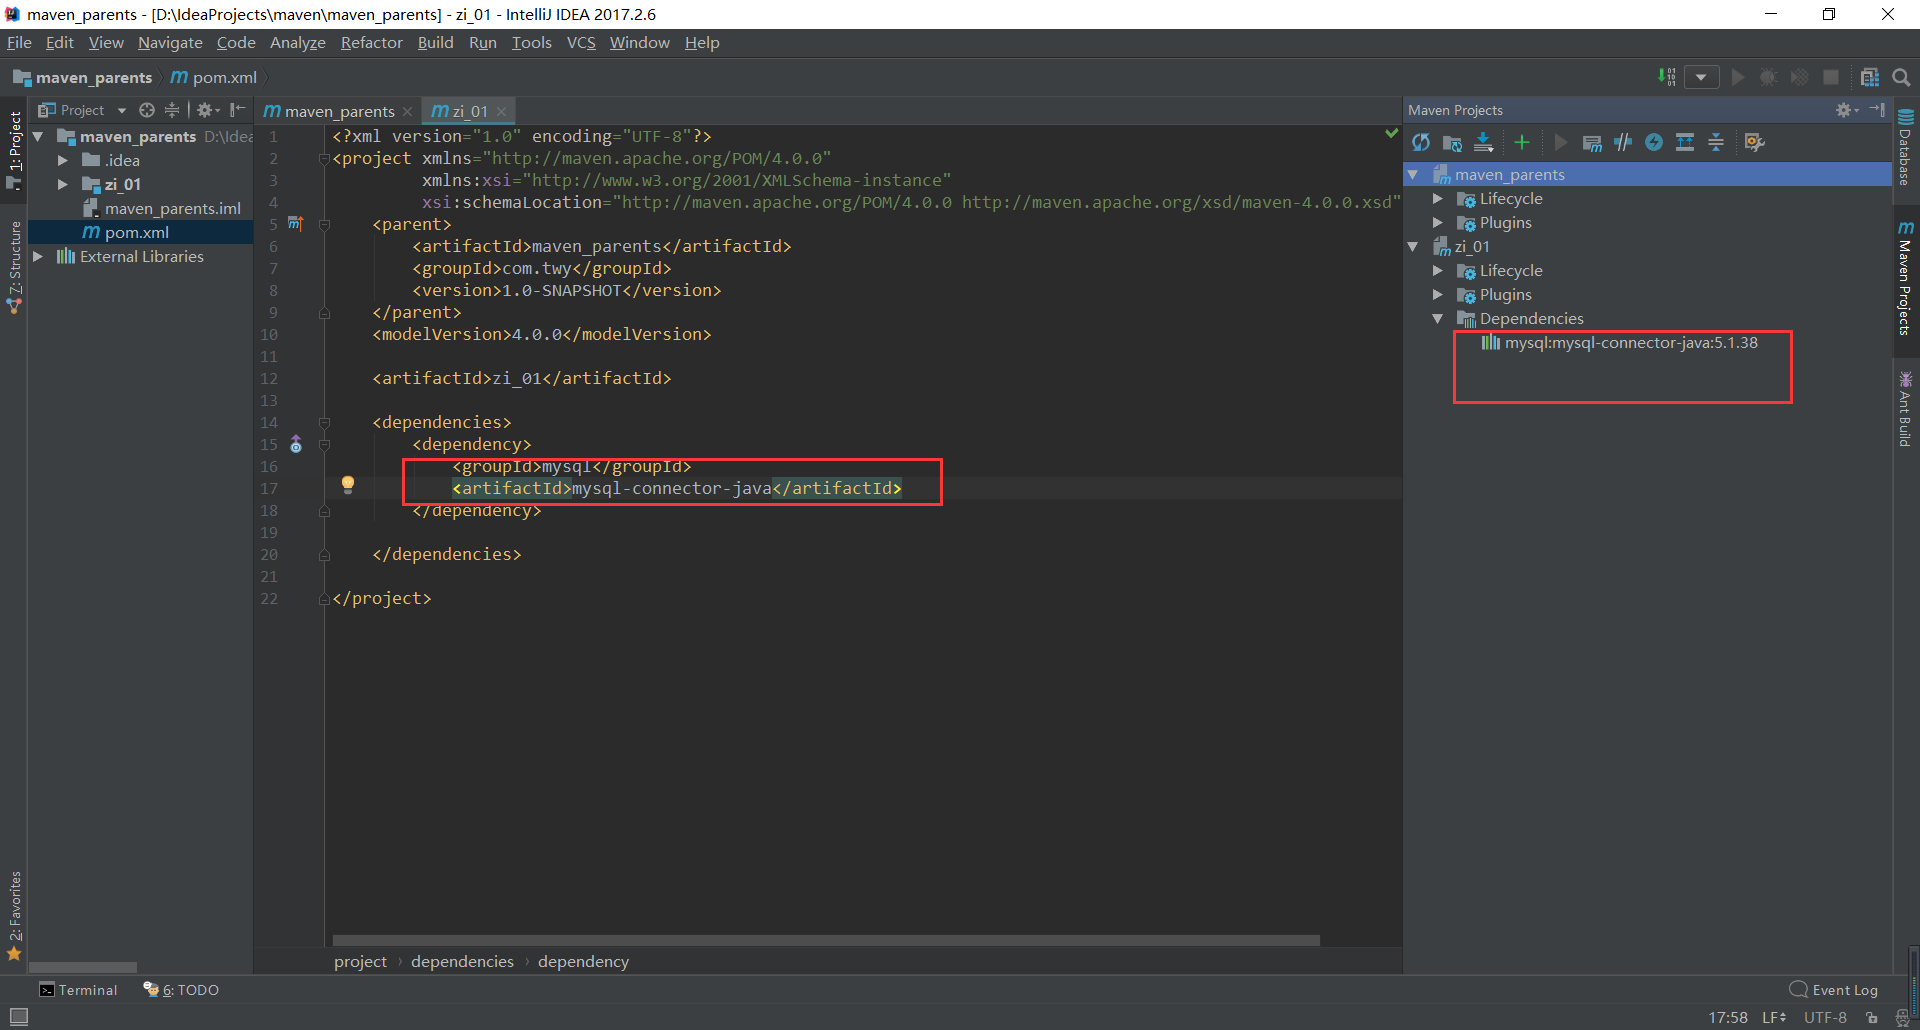This screenshot has width=1920, height=1030.
Task: Toggle Maven skip tests mode
Action: [x=1654, y=143]
